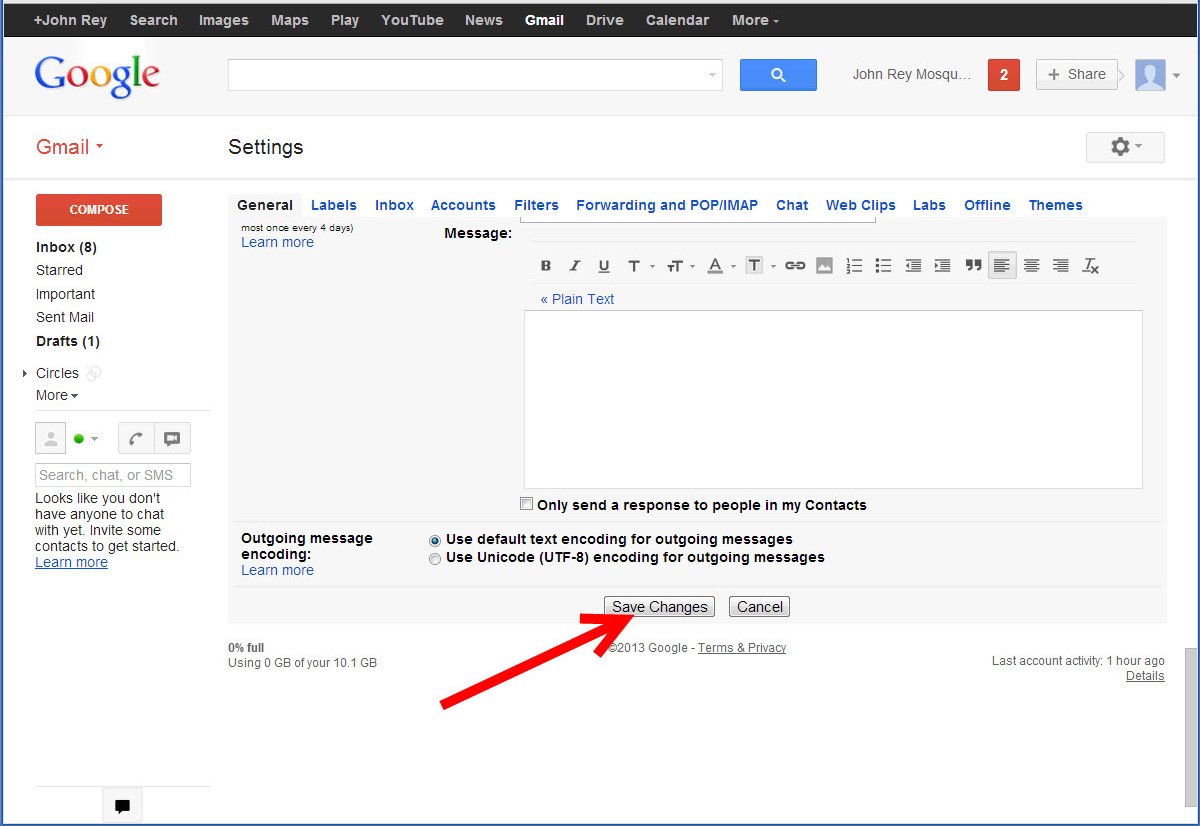Apply blockquote formatting
This screenshot has width=1200, height=826.
coord(973,266)
